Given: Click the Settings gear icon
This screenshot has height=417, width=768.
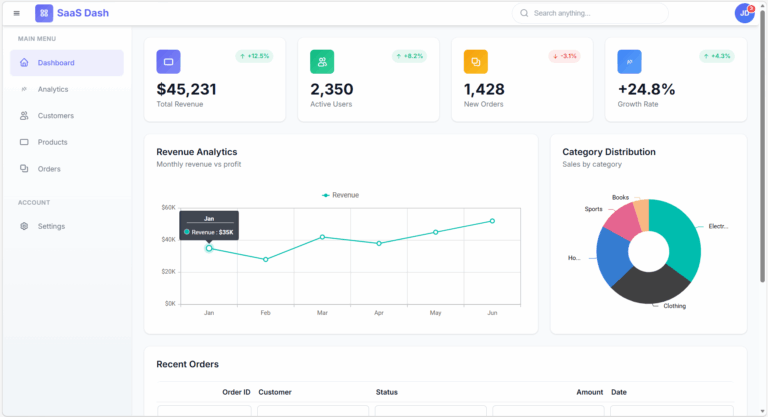Looking at the screenshot, I should 24,226.
